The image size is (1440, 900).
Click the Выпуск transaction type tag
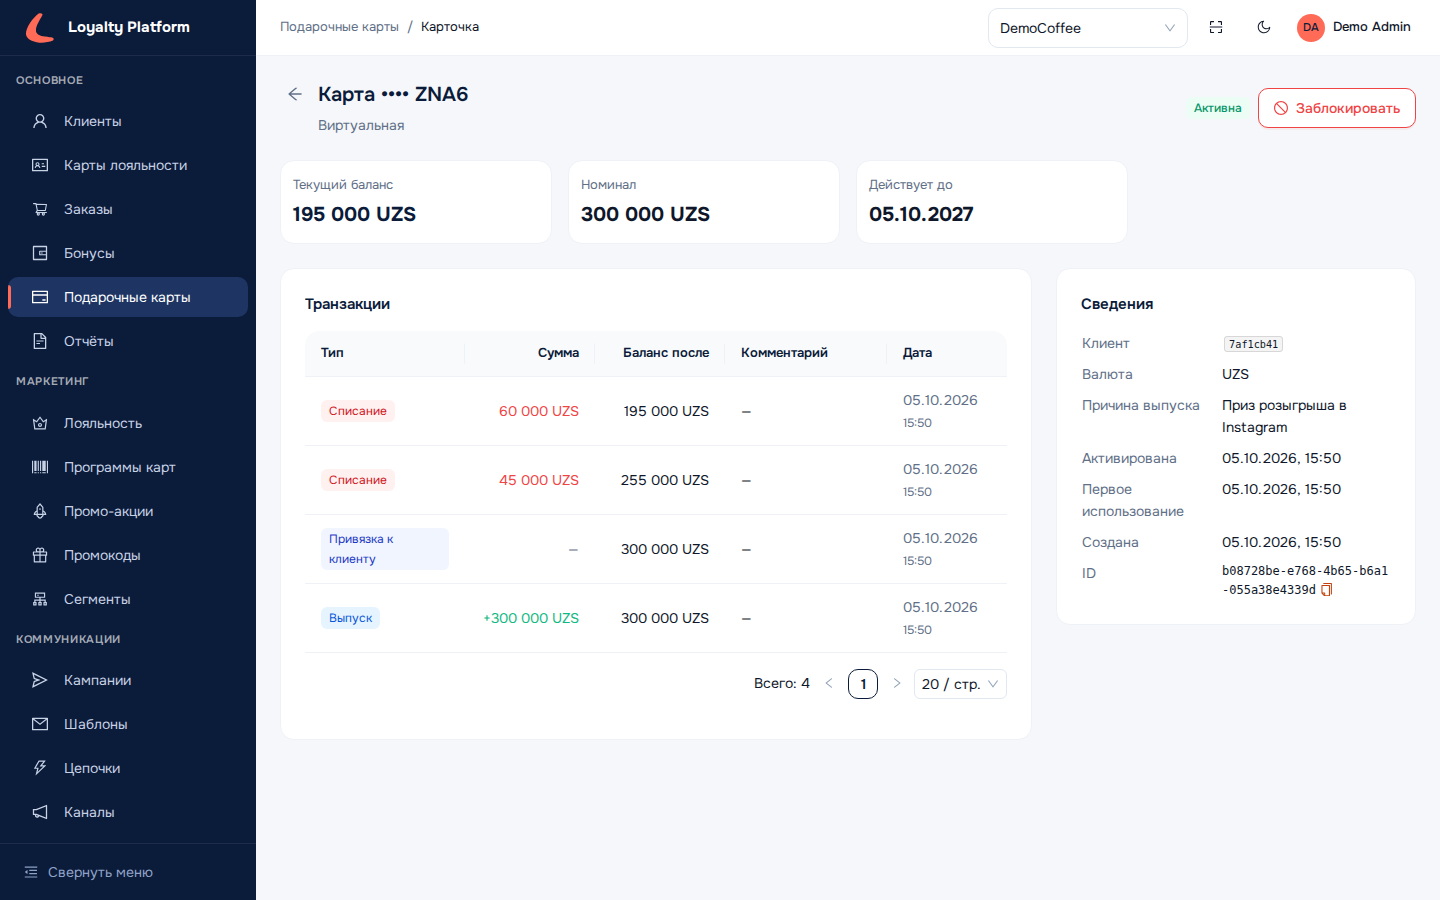pyautogui.click(x=350, y=618)
